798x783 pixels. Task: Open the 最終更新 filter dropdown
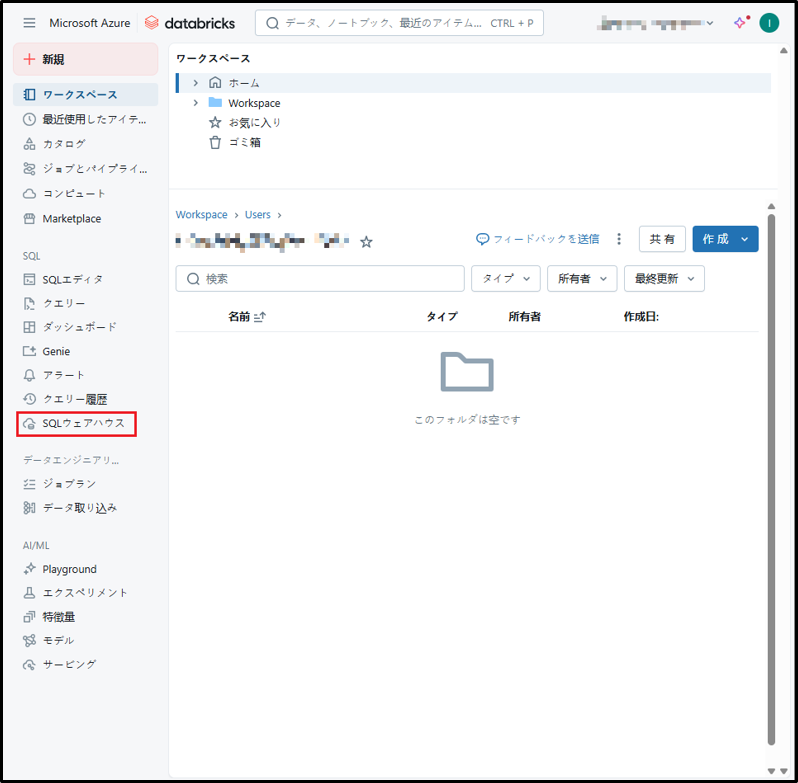click(x=664, y=278)
